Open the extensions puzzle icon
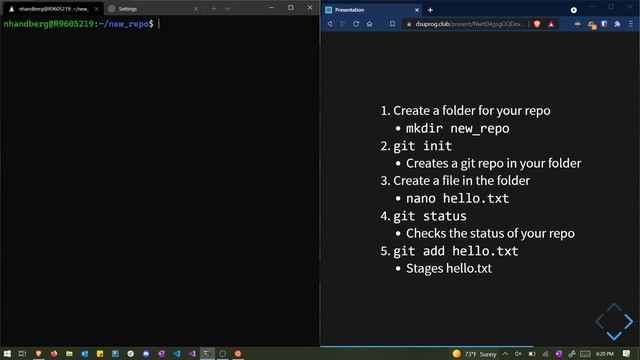The width and height of the screenshot is (640, 360). tap(617, 24)
